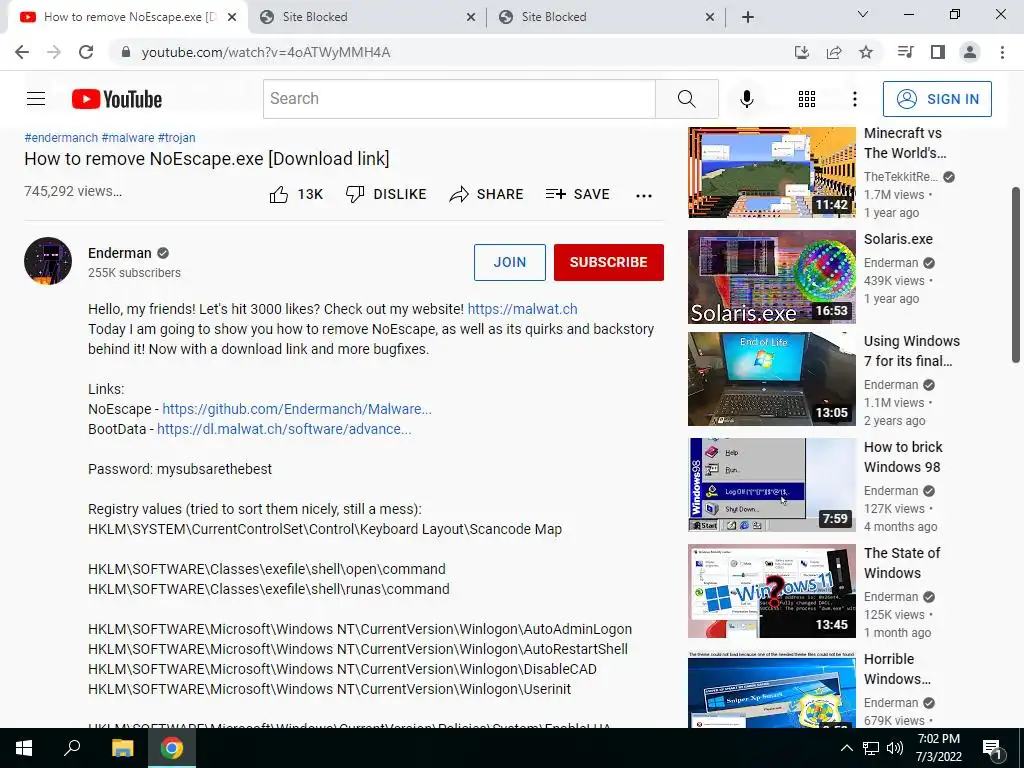Open notification center icon
The image size is (1024, 768).
click(992, 748)
